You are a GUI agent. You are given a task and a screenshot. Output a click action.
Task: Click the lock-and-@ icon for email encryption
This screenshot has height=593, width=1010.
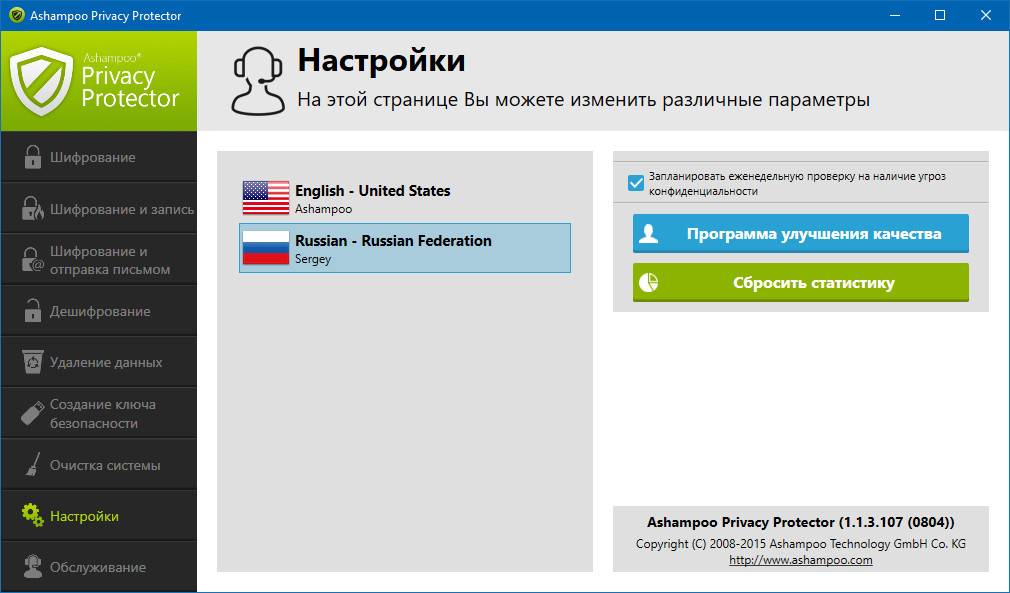(33, 259)
